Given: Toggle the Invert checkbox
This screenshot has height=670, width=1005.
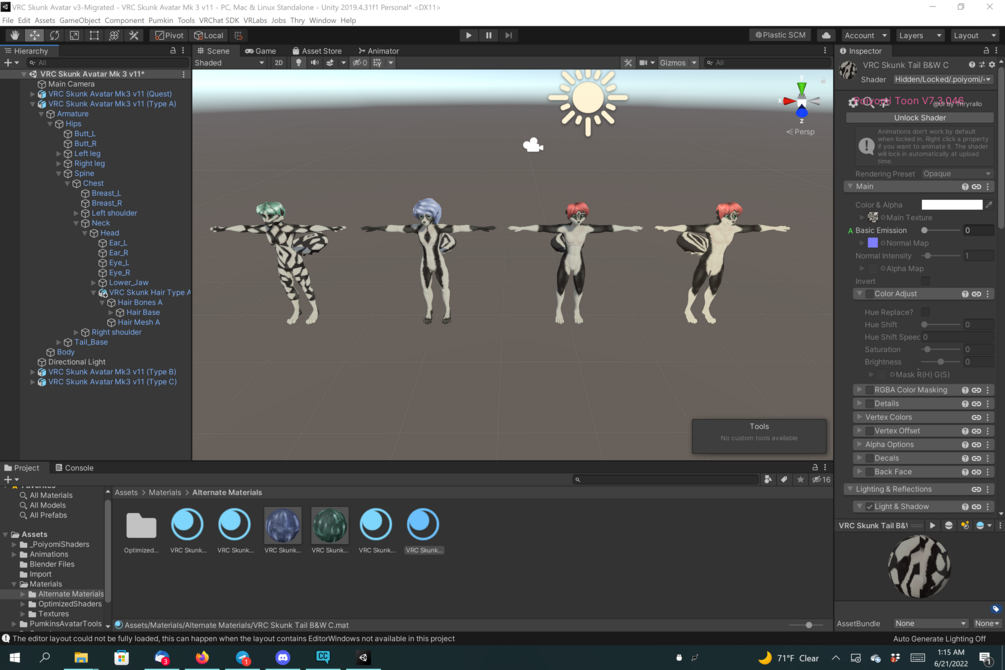Looking at the screenshot, I should 925,281.
